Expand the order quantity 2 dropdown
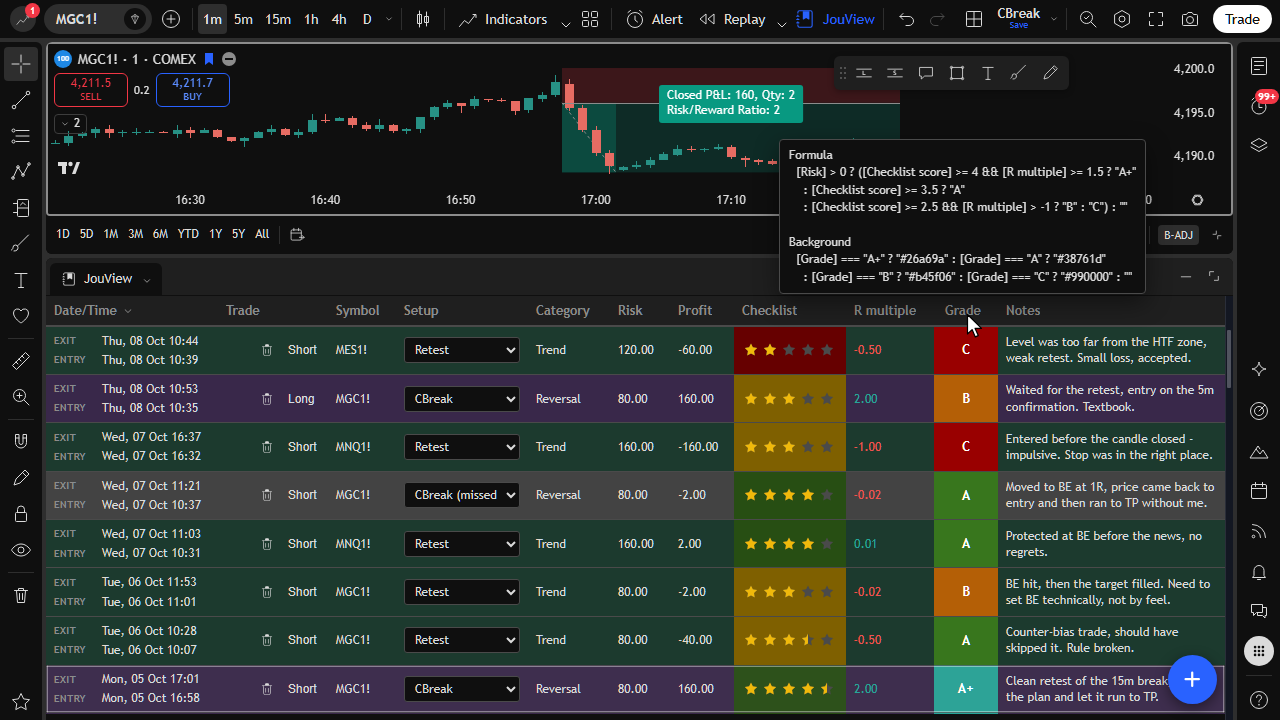Viewport: 1280px width, 720px height. tap(70, 123)
